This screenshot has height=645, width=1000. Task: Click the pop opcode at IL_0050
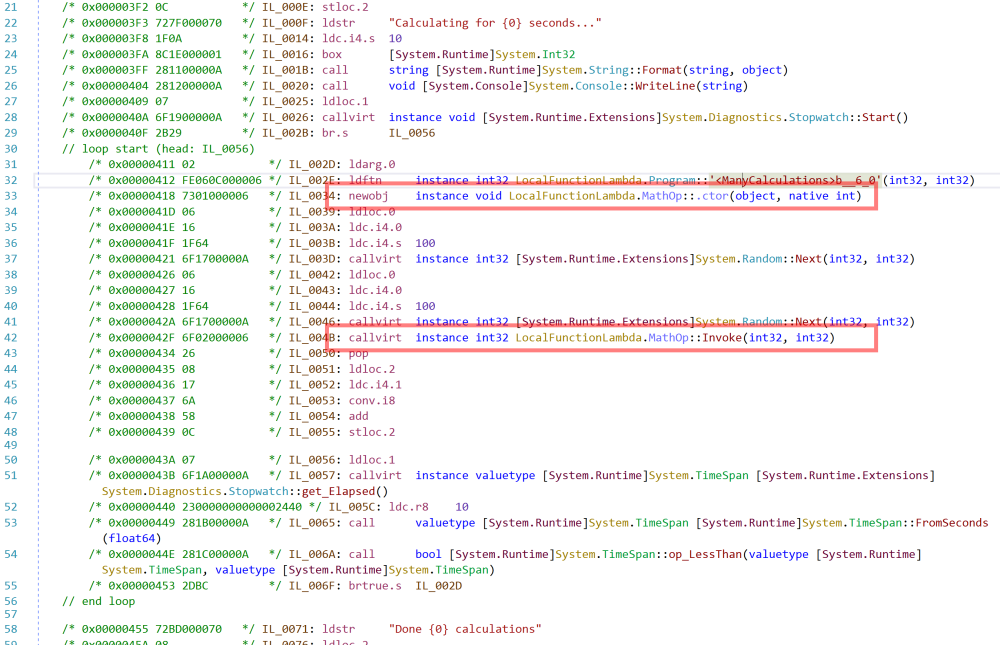(358, 353)
